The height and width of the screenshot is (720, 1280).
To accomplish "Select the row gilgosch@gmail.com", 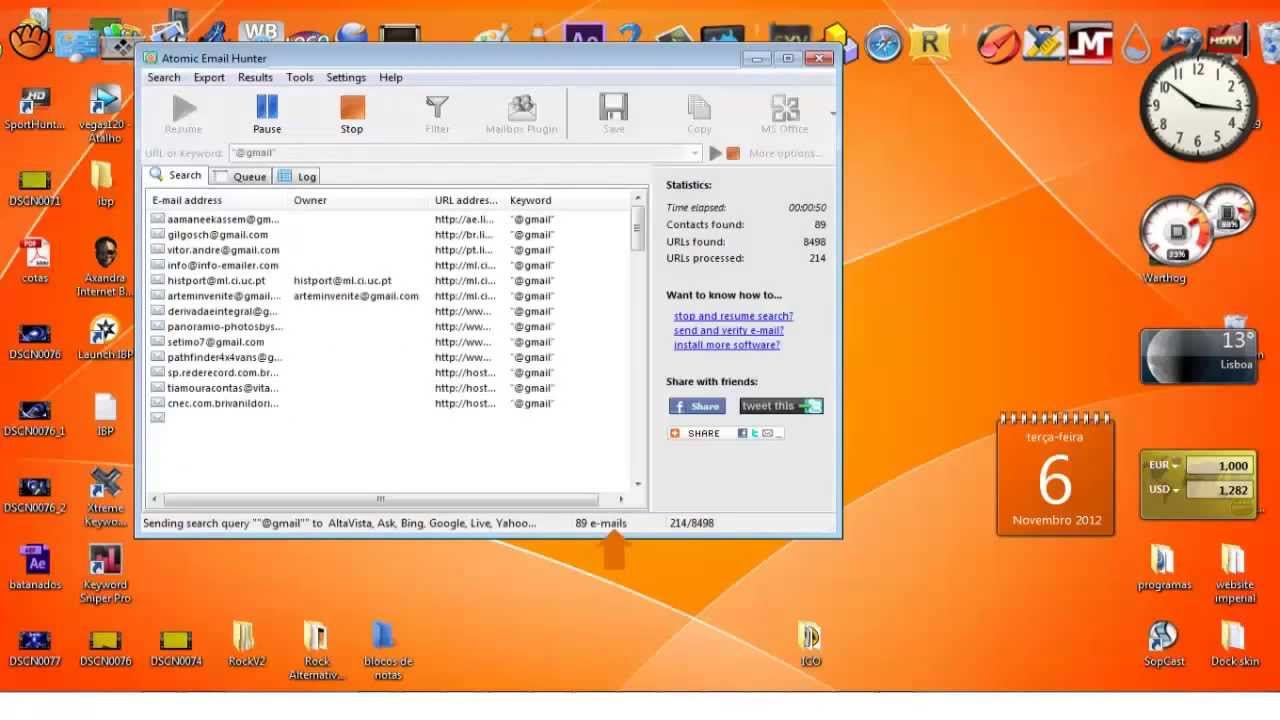I will tap(390, 234).
